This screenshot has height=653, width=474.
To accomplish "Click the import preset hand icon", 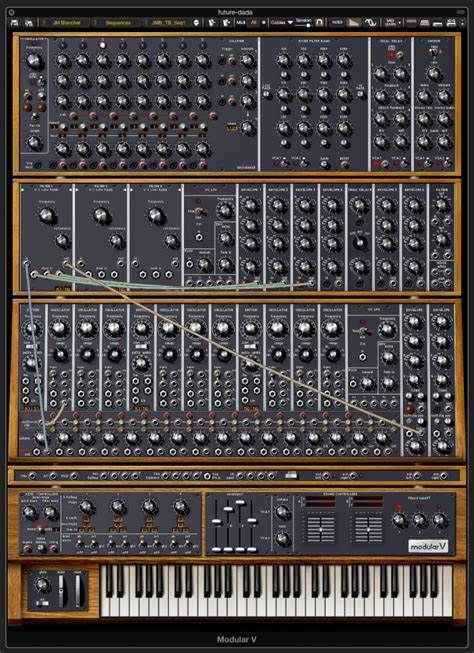I will pyautogui.click(x=212, y=22).
